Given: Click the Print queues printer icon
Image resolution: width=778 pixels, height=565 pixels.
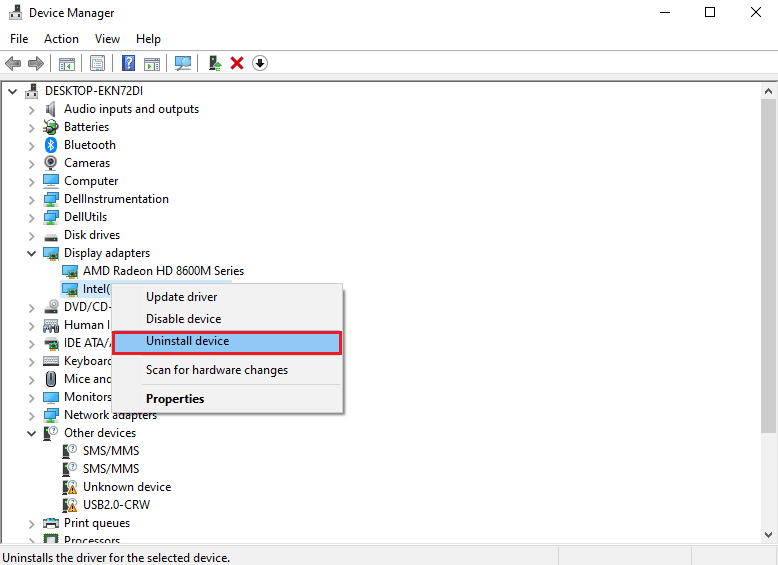Looking at the screenshot, I should coord(51,523).
